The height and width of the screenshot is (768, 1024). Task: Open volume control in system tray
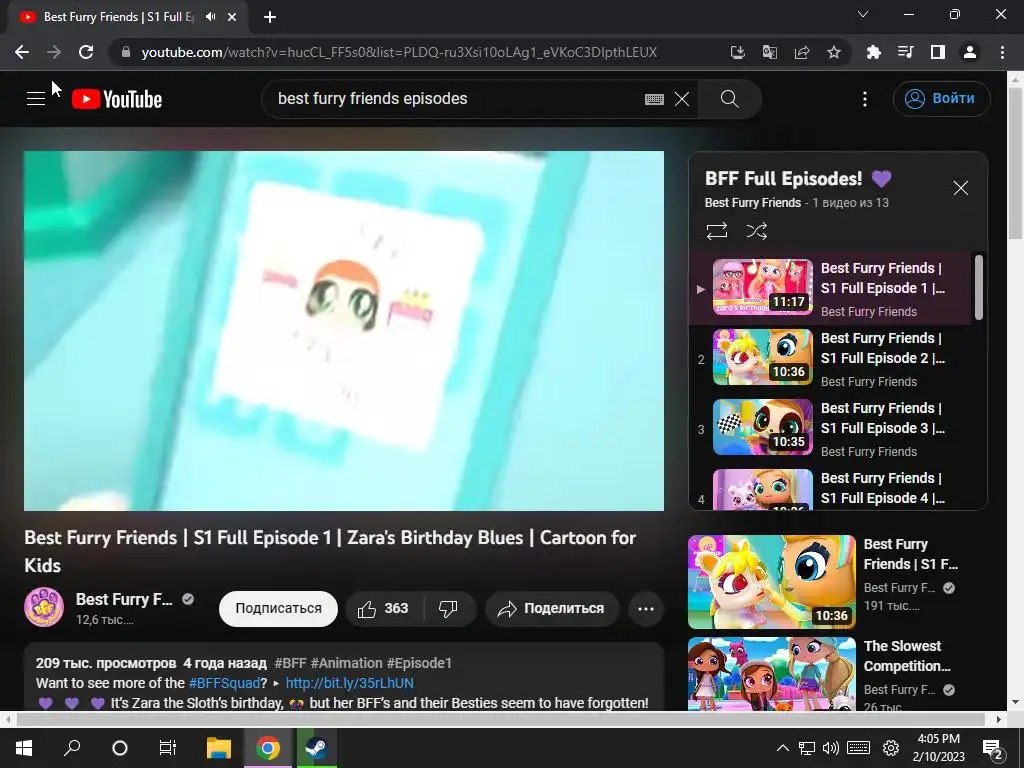[831, 748]
